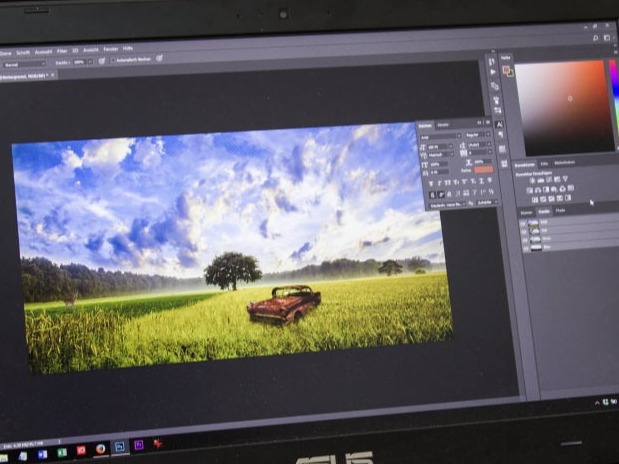Viewport: 619px width, 464px height.
Task: Add a Channel Mixer adjustment
Action: click(x=563, y=189)
